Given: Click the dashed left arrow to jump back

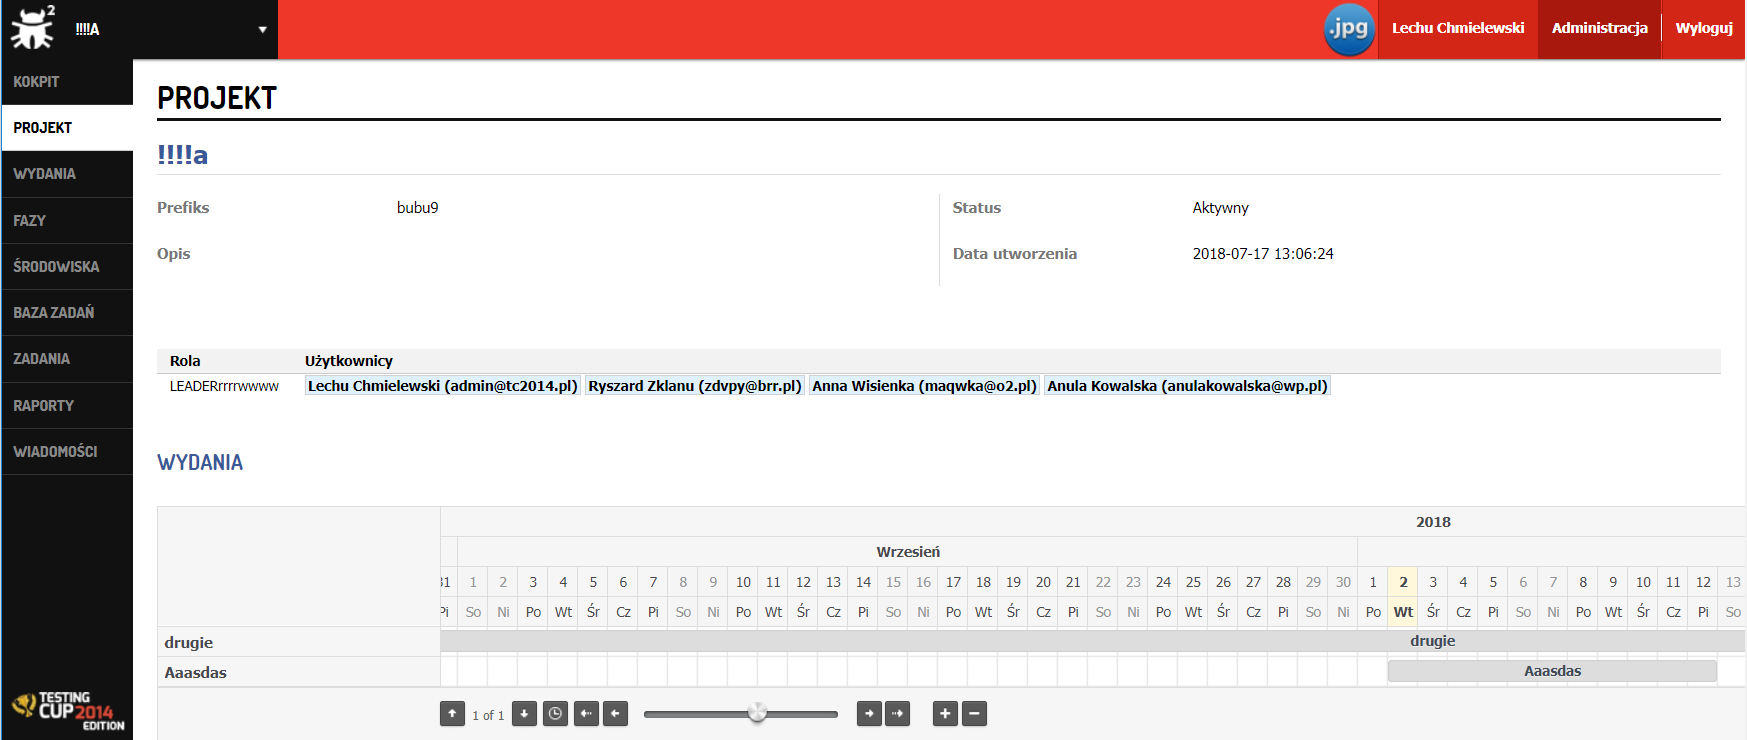Looking at the screenshot, I should 586,714.
